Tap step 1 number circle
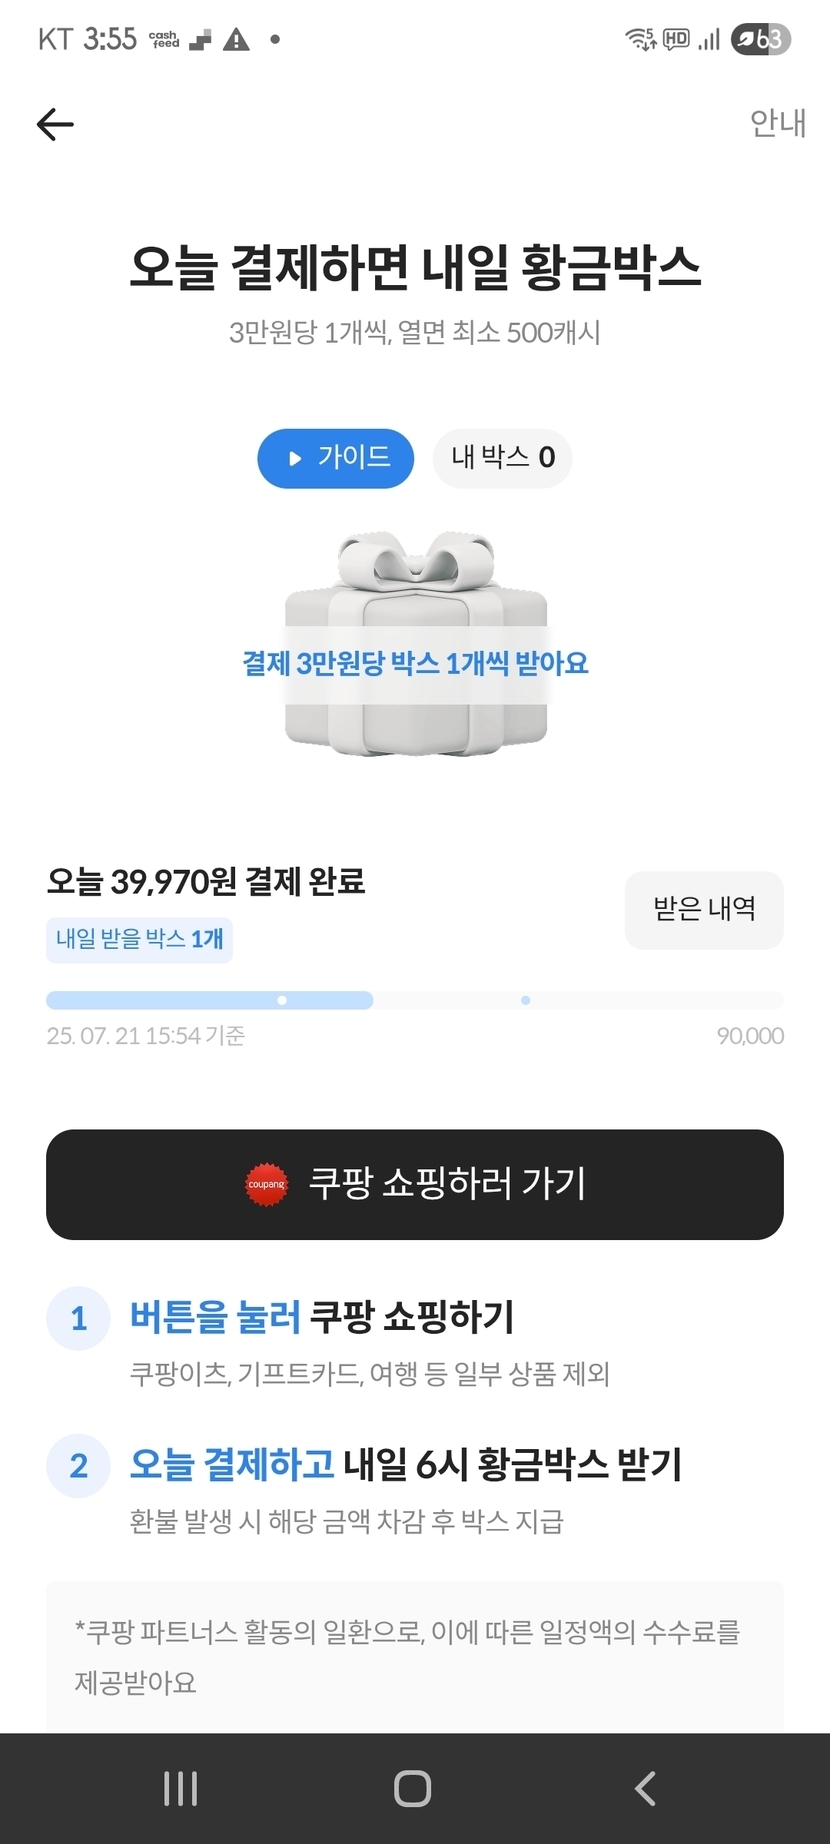This screenshot has height=1844, width=830. 78,1318
